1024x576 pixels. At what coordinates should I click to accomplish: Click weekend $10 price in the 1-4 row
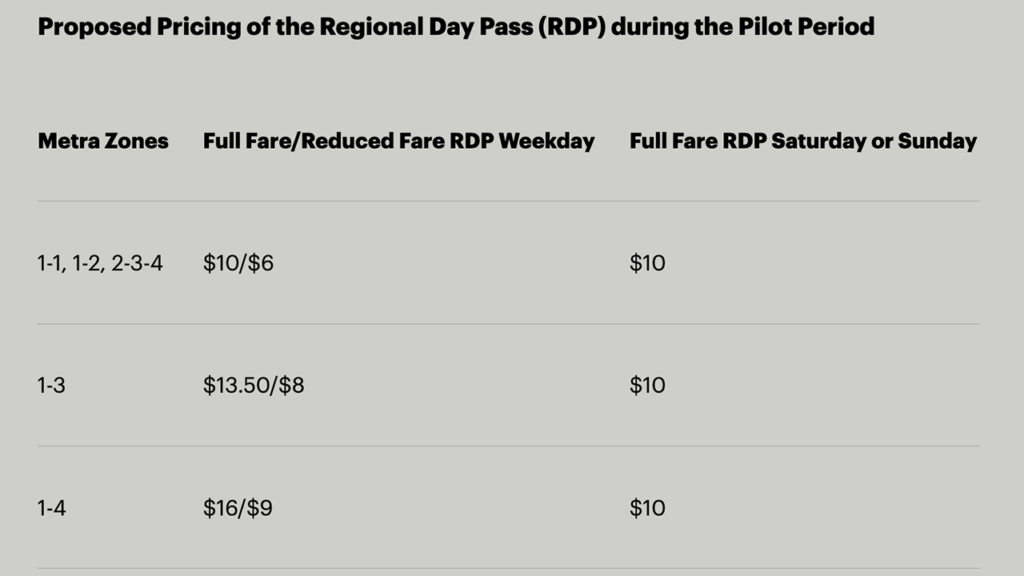[647, 508]
